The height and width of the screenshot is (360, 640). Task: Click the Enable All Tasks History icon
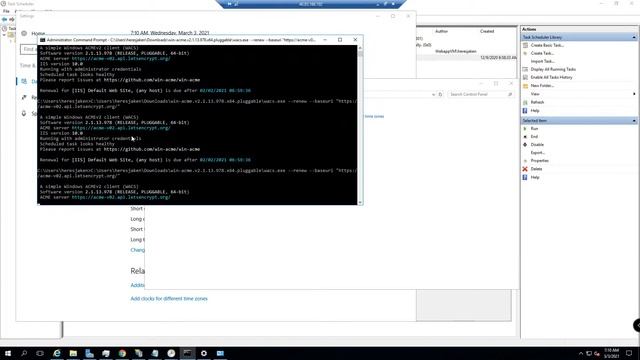[525, 77]
